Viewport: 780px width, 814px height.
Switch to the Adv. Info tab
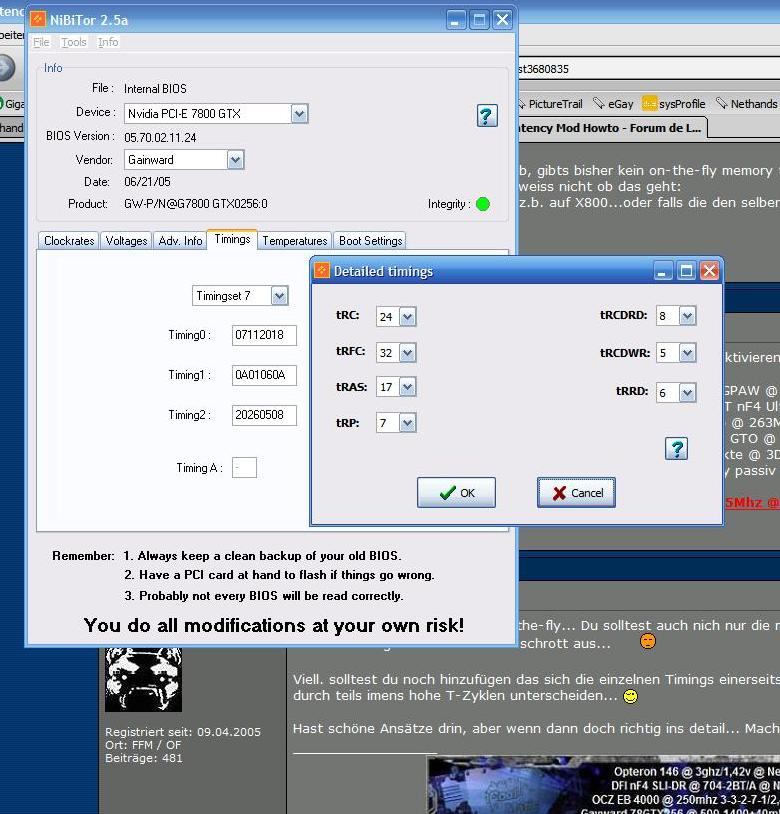click(180, 241)
